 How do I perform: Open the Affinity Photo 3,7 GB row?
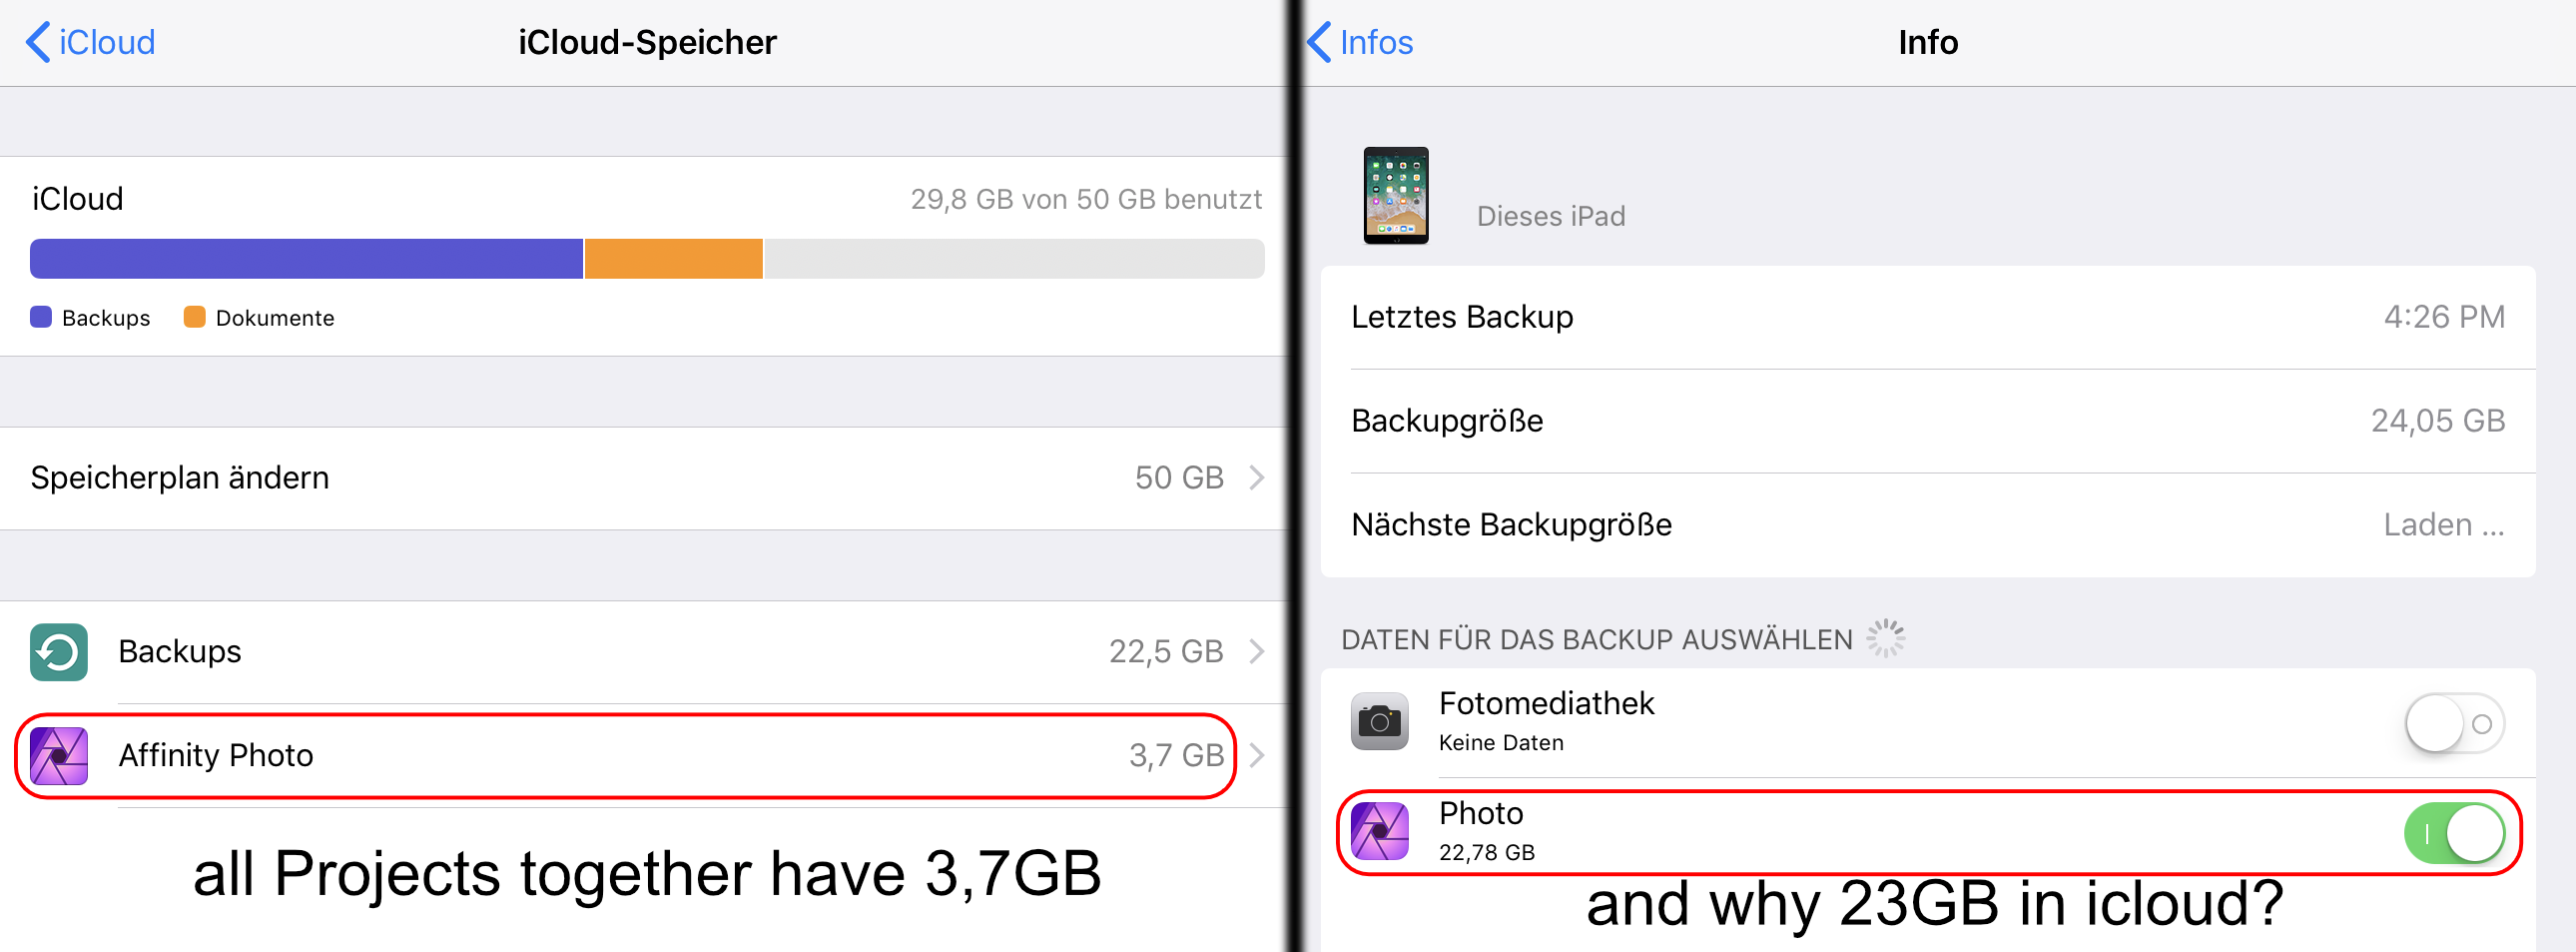click(644, 756)
